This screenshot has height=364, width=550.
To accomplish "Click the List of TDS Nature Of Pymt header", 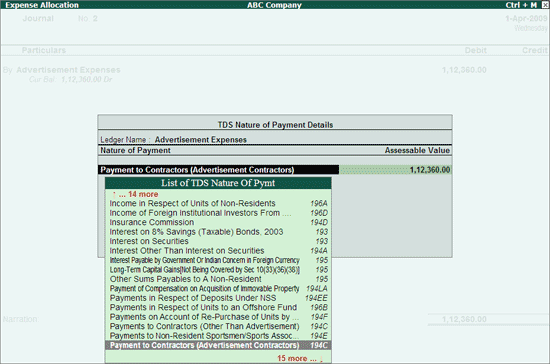I will tap(218, 183).
